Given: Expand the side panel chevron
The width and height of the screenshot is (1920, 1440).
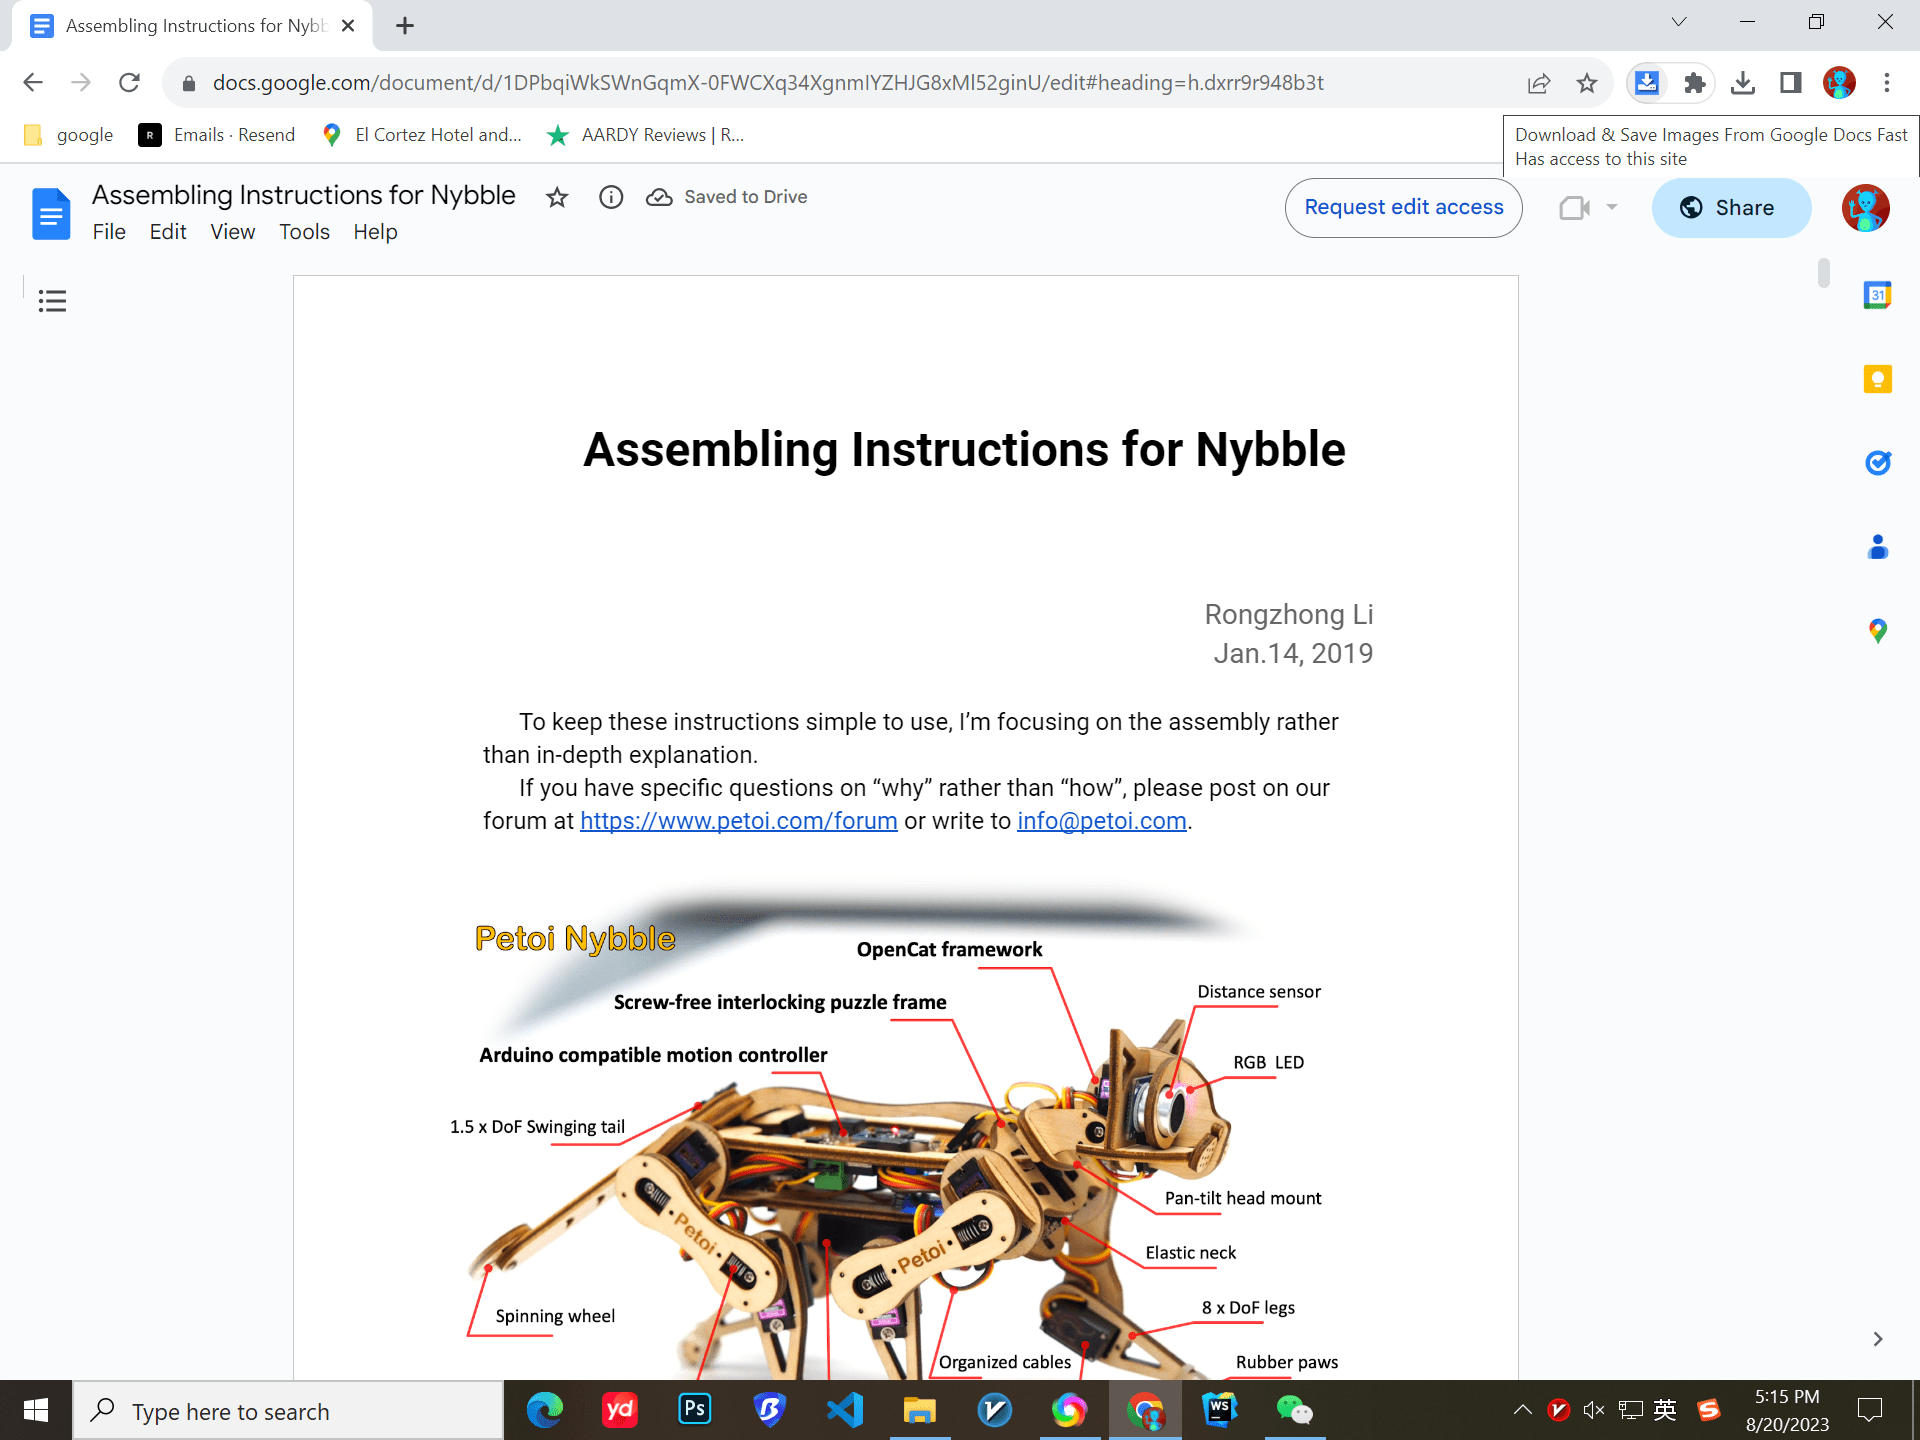Looking at the screenshot, I should click(x=1877, y=1339).
